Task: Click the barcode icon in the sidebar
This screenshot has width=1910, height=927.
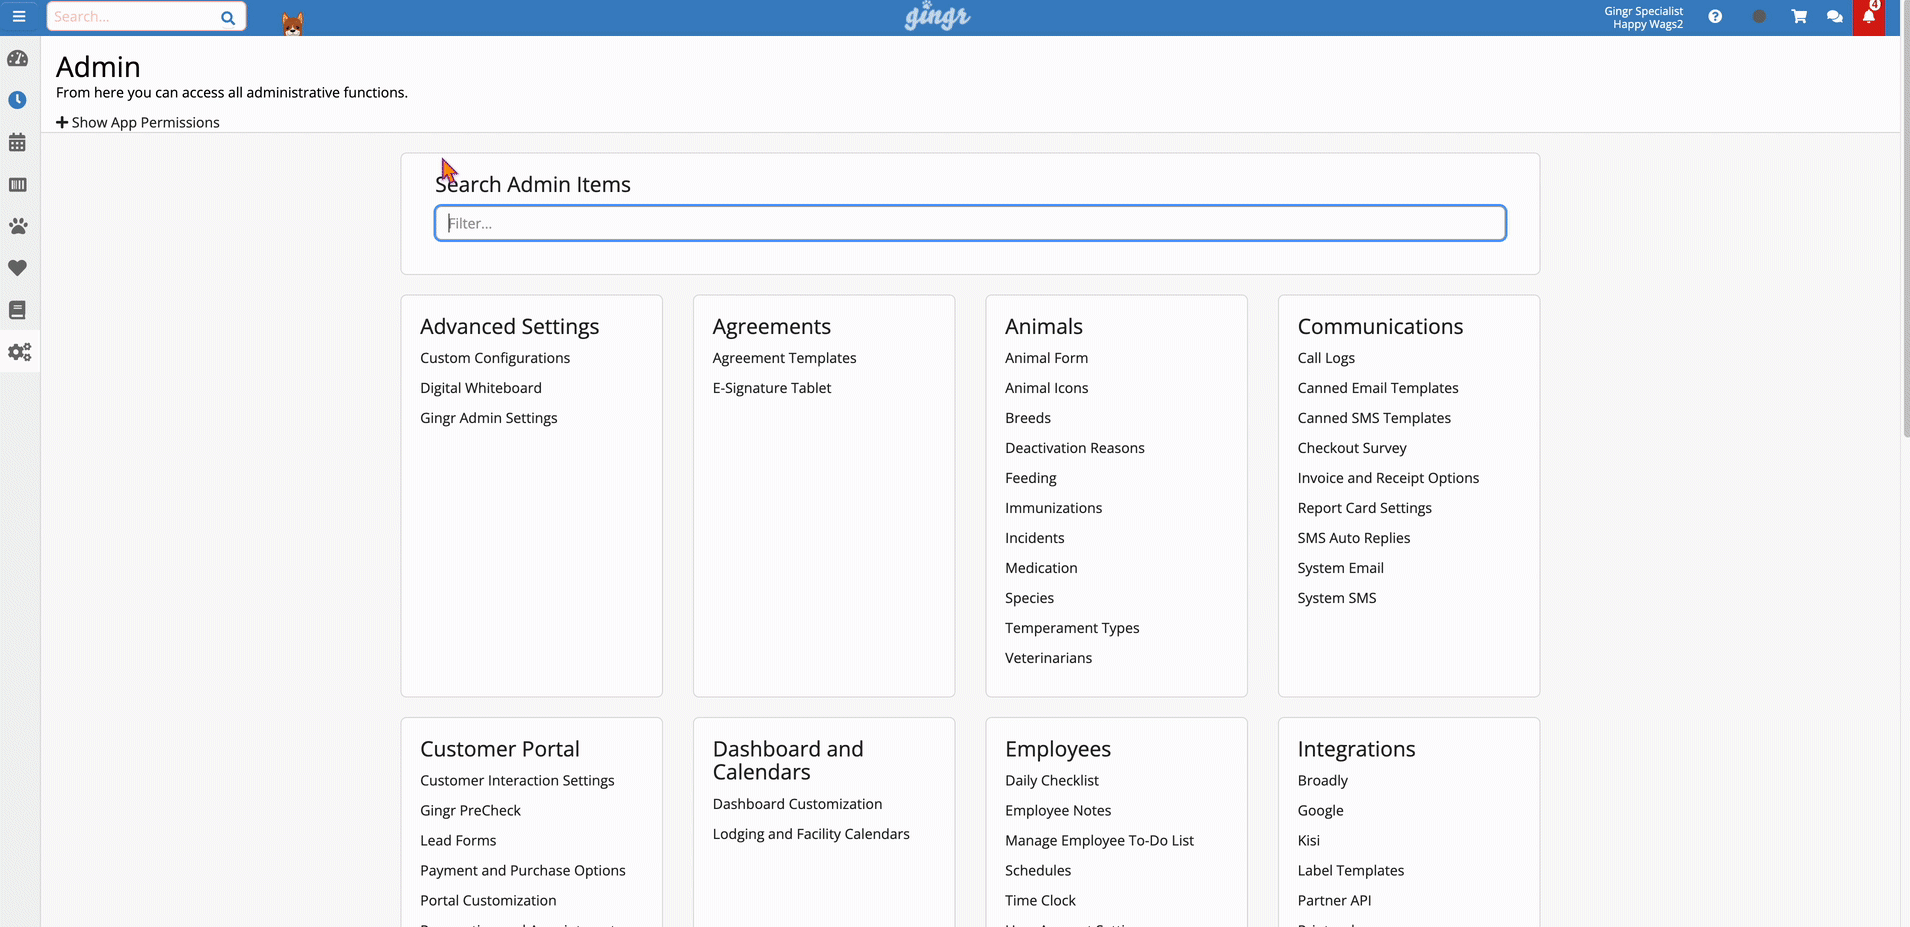Action: [18, 185]
